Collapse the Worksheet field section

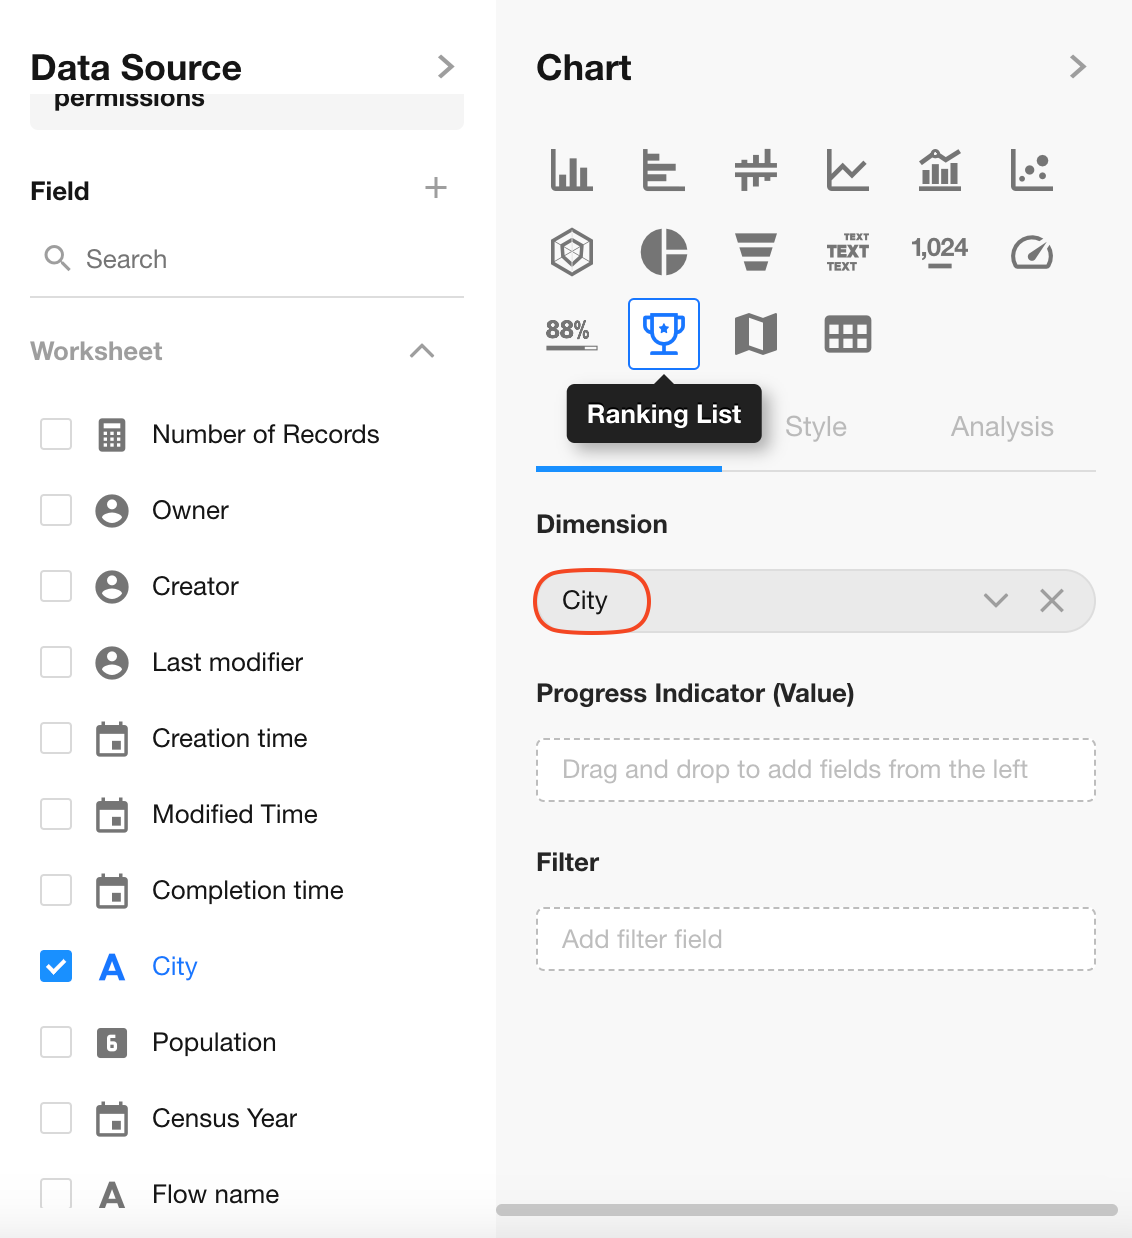[x=422, y=351]
